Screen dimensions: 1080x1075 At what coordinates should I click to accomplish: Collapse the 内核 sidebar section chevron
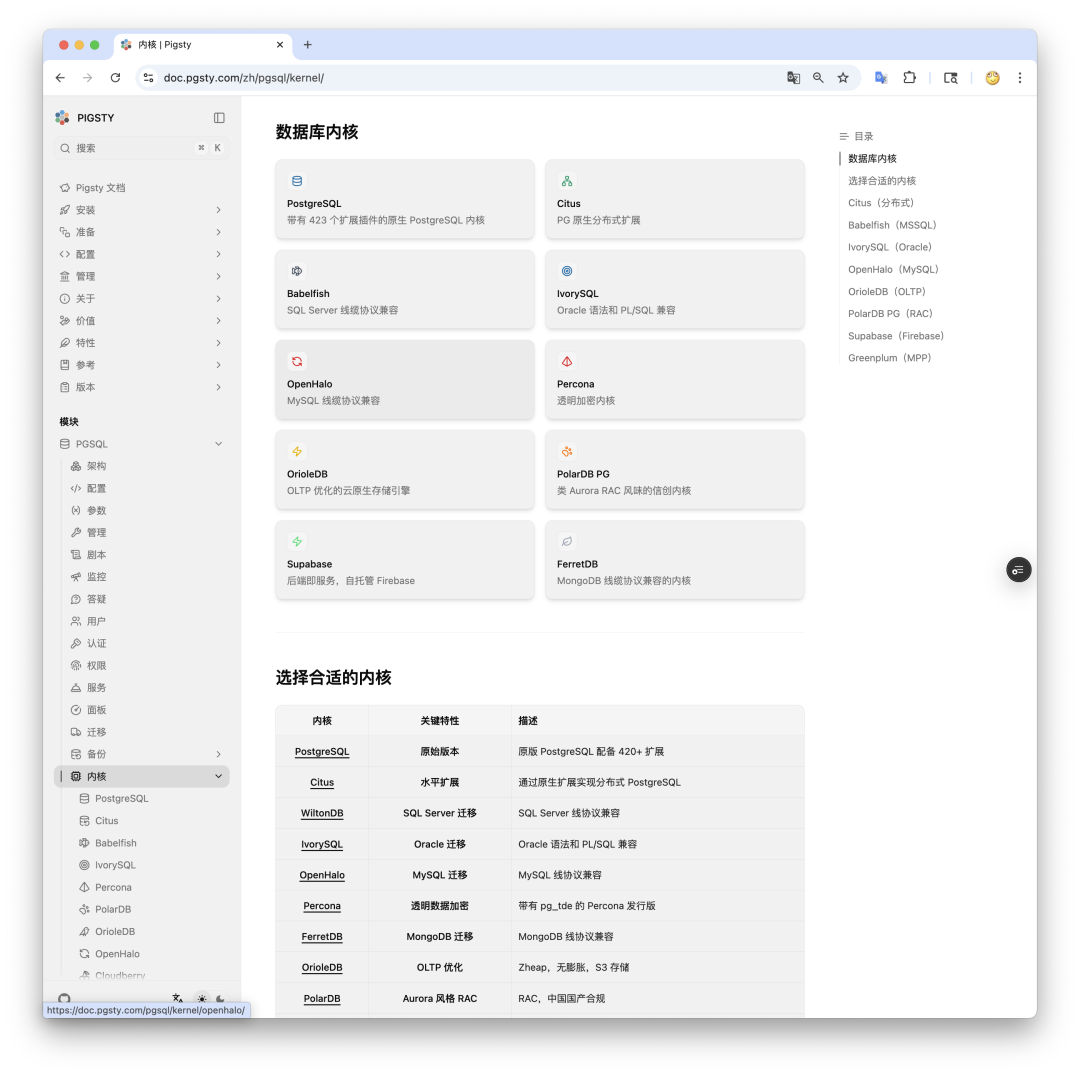(x=218, y=776)
